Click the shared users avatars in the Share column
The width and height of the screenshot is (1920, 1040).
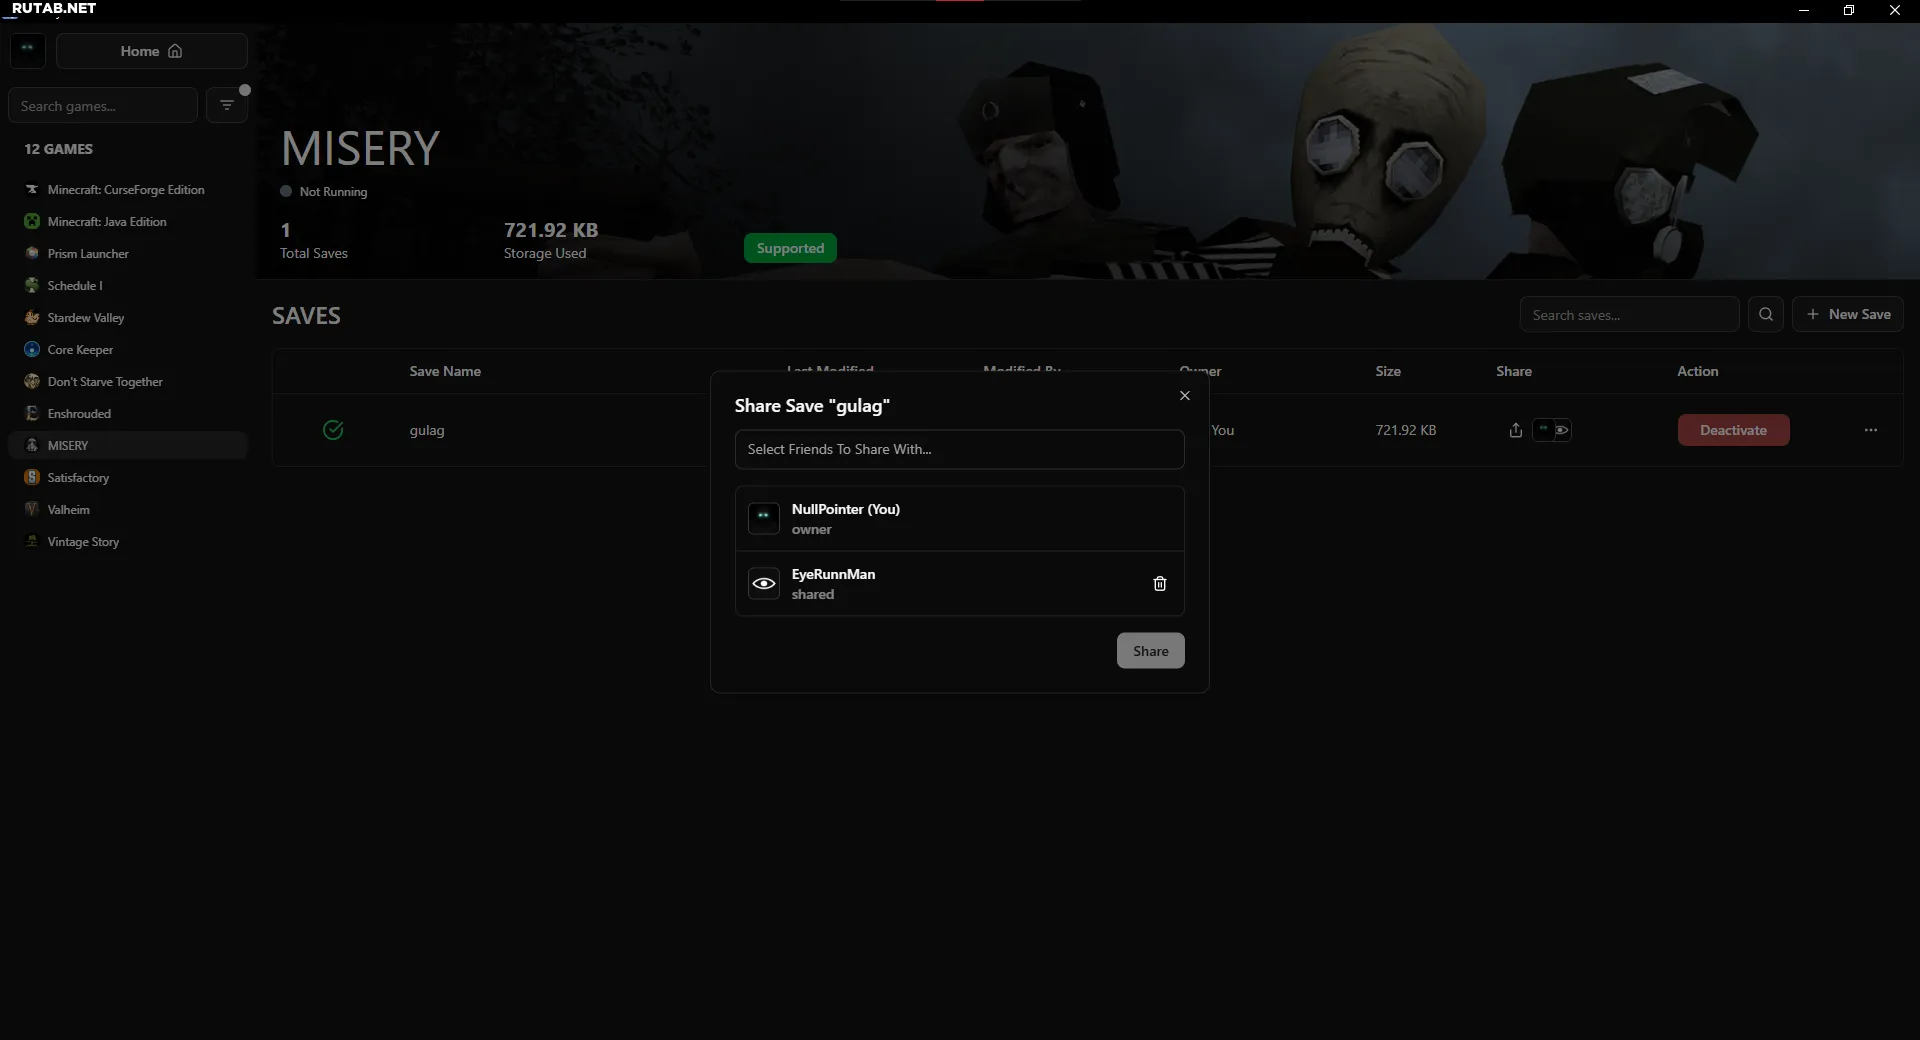1552,431
